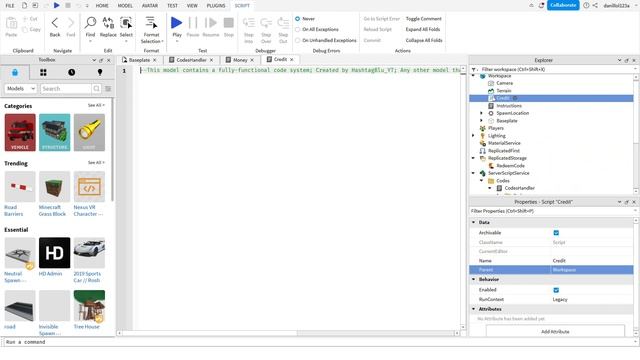Viewport: 640px width, 360px height.
Task: Click Toggle Comment action
Action: pyautogui.click(x=424, y=19)
